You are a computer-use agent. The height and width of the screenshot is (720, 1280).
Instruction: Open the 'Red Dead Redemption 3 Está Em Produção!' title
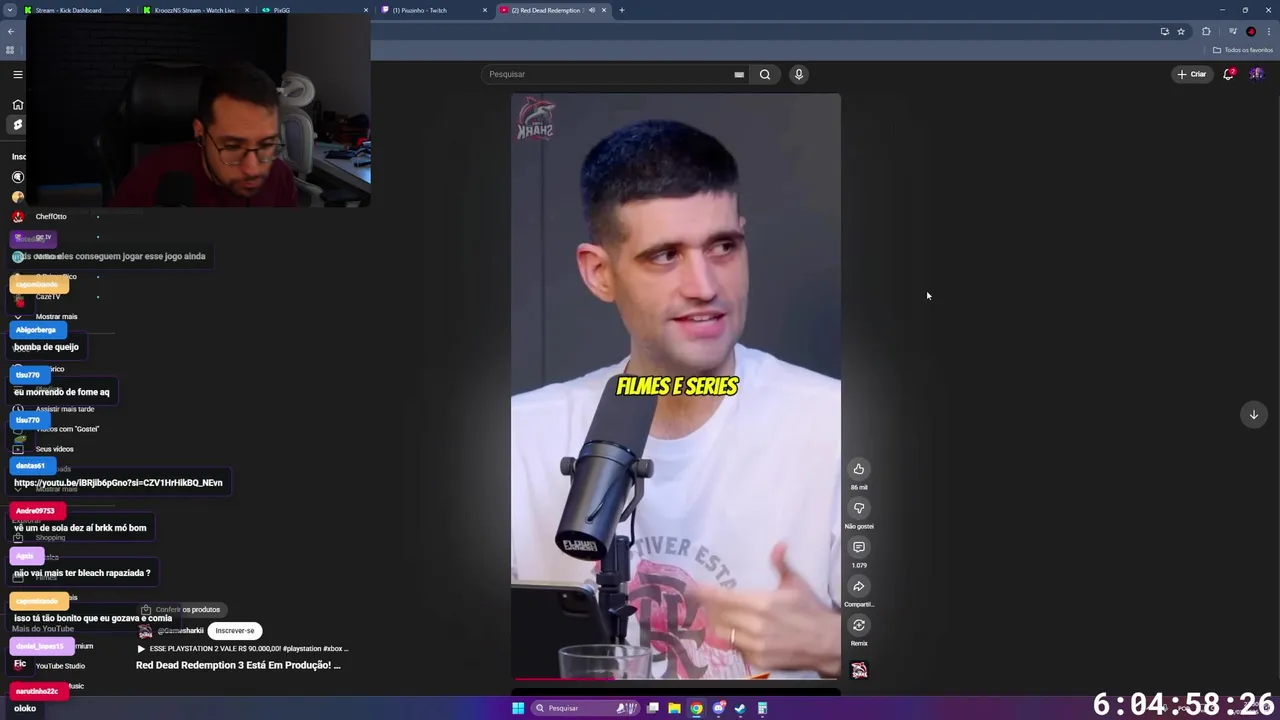tap(238, 665)
